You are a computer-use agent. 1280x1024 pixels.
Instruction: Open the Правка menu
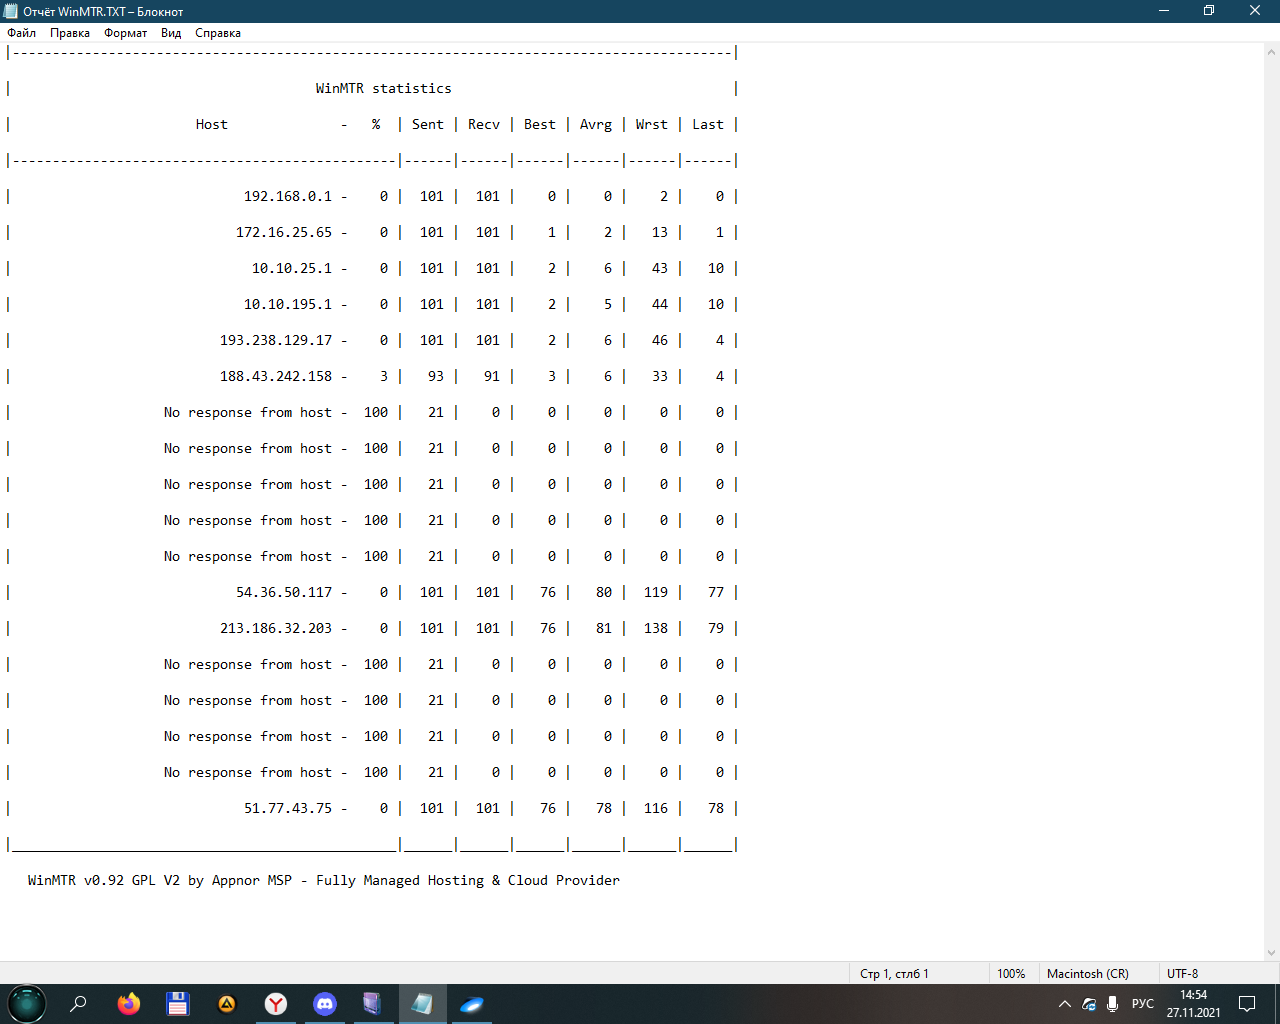click(x=70, y=33)
